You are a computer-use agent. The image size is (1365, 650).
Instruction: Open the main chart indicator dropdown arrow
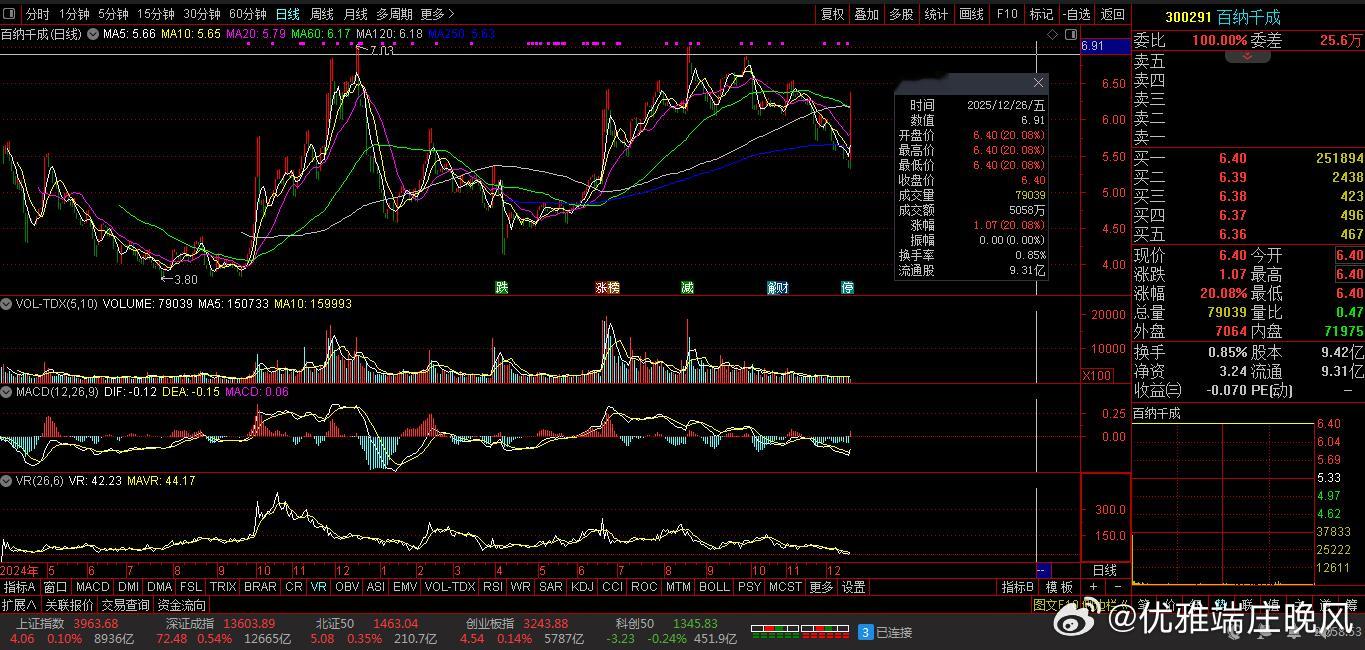[93, 34]
